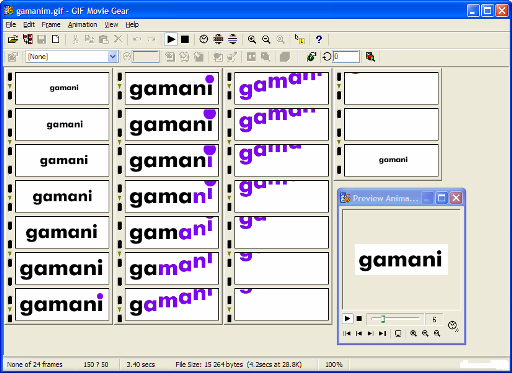
Task: Zoom in within the Preview window
Action: tap(413, 333)
